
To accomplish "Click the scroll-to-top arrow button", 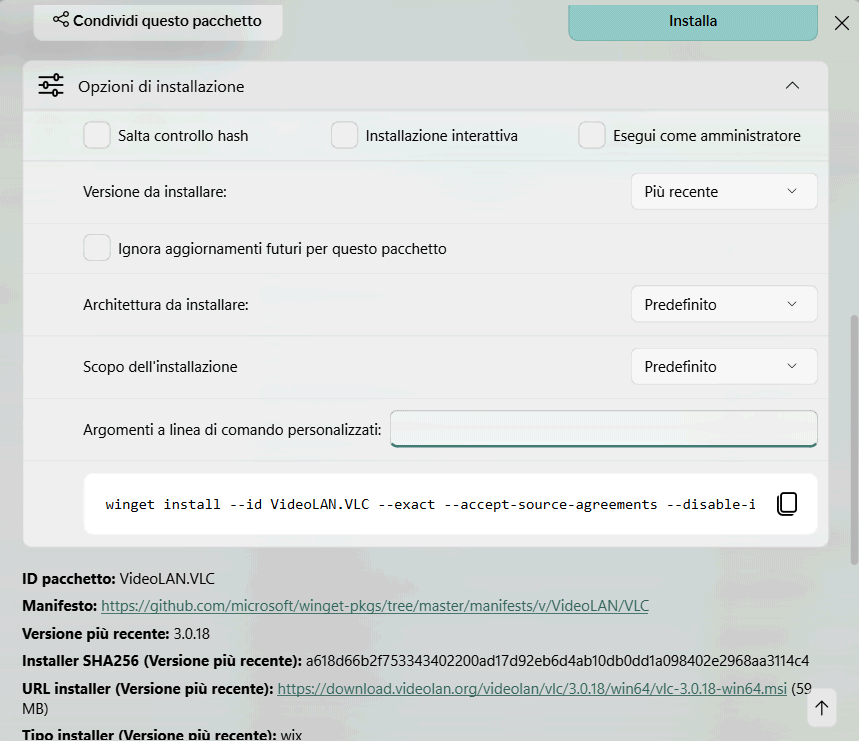I will (821, 708).
